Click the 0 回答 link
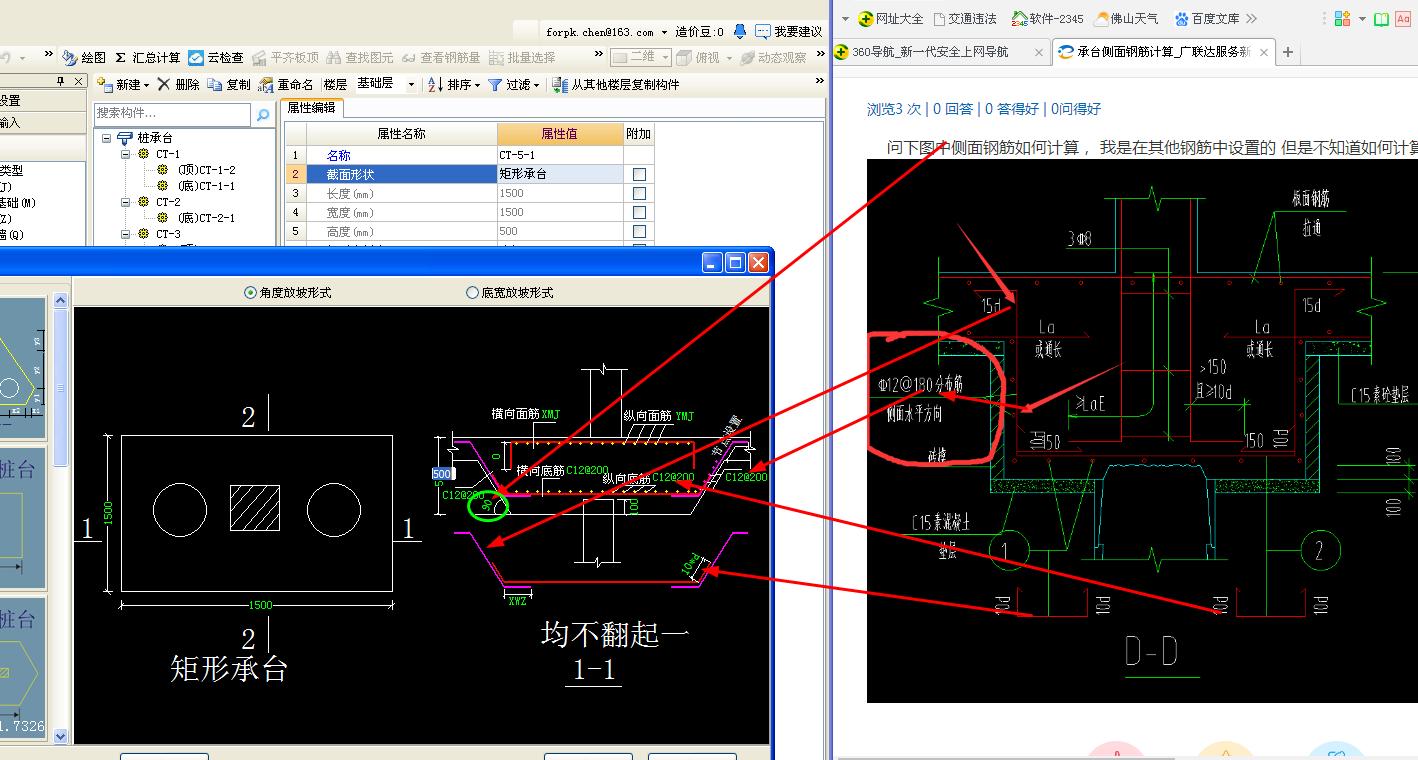The height and width of the screenshot is (760, 1418). point(952,109)
